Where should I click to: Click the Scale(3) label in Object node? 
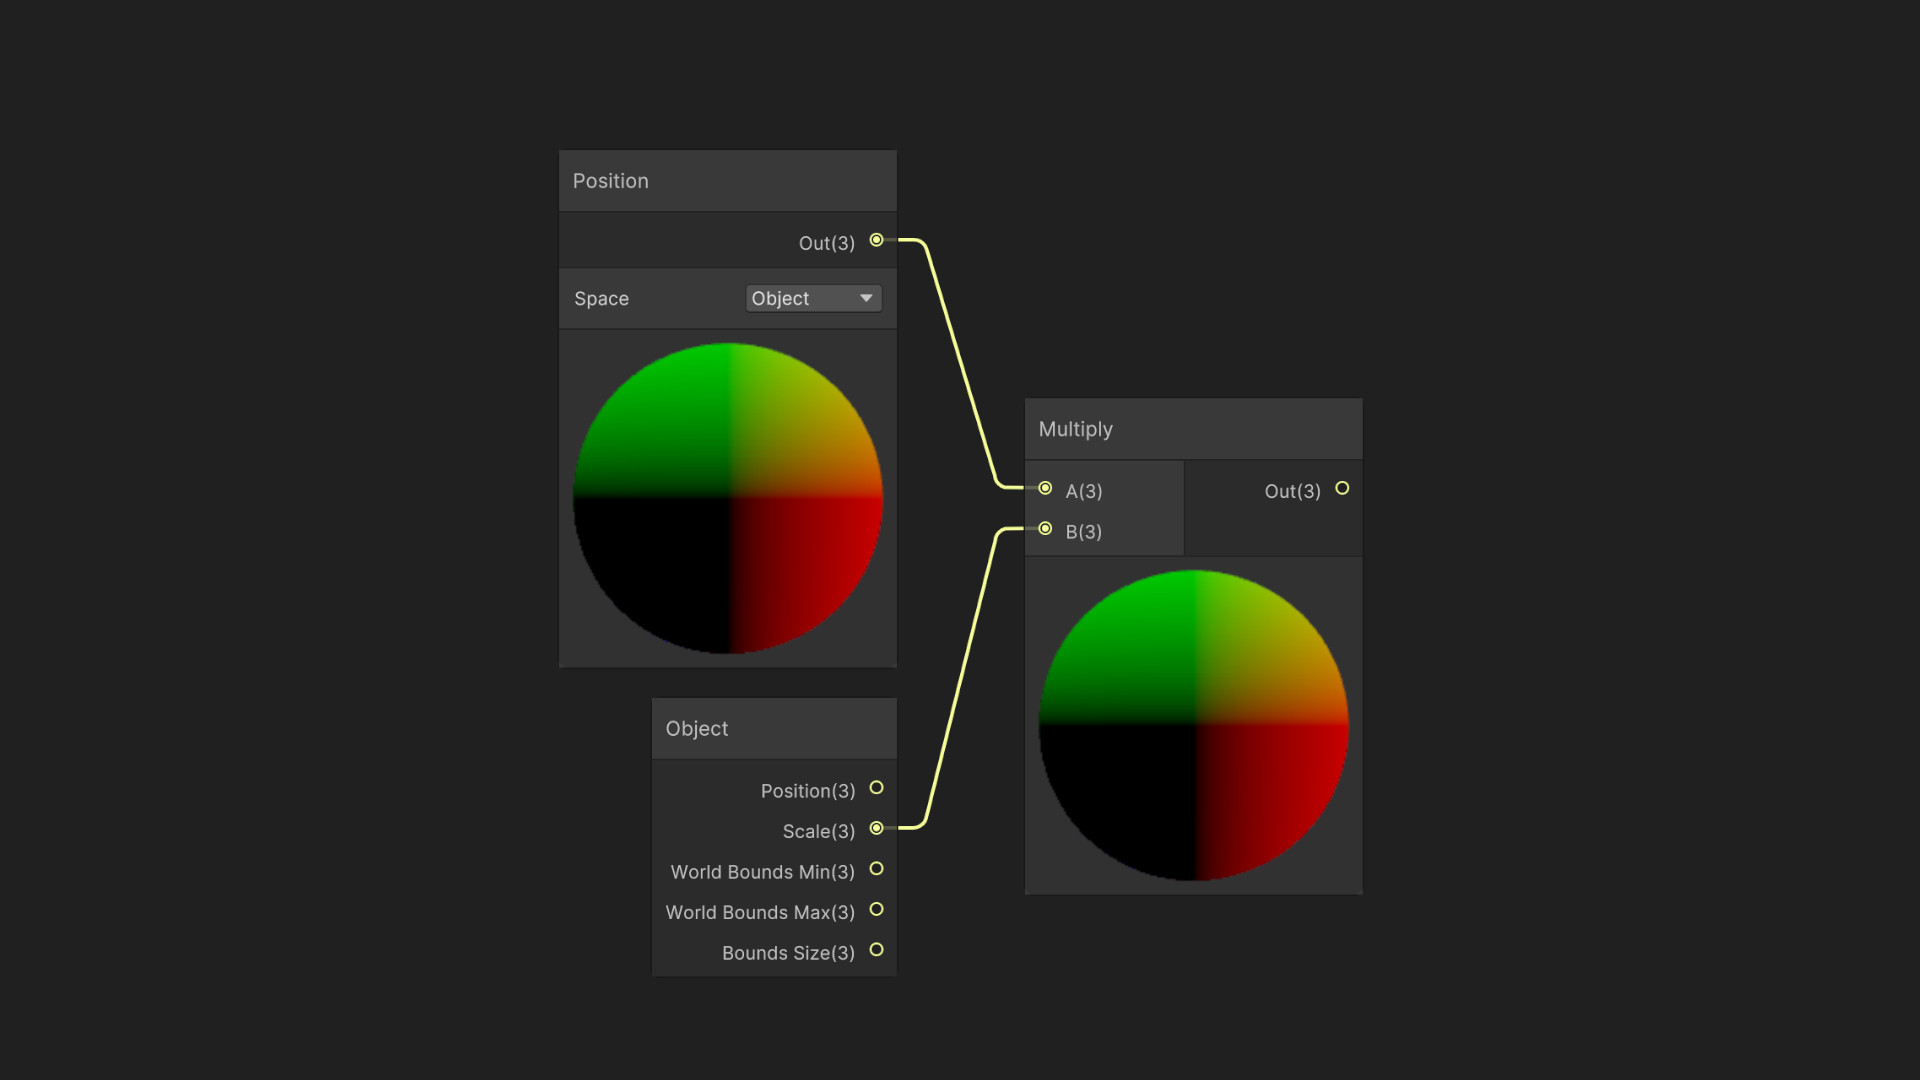click(x=818, y=831)
